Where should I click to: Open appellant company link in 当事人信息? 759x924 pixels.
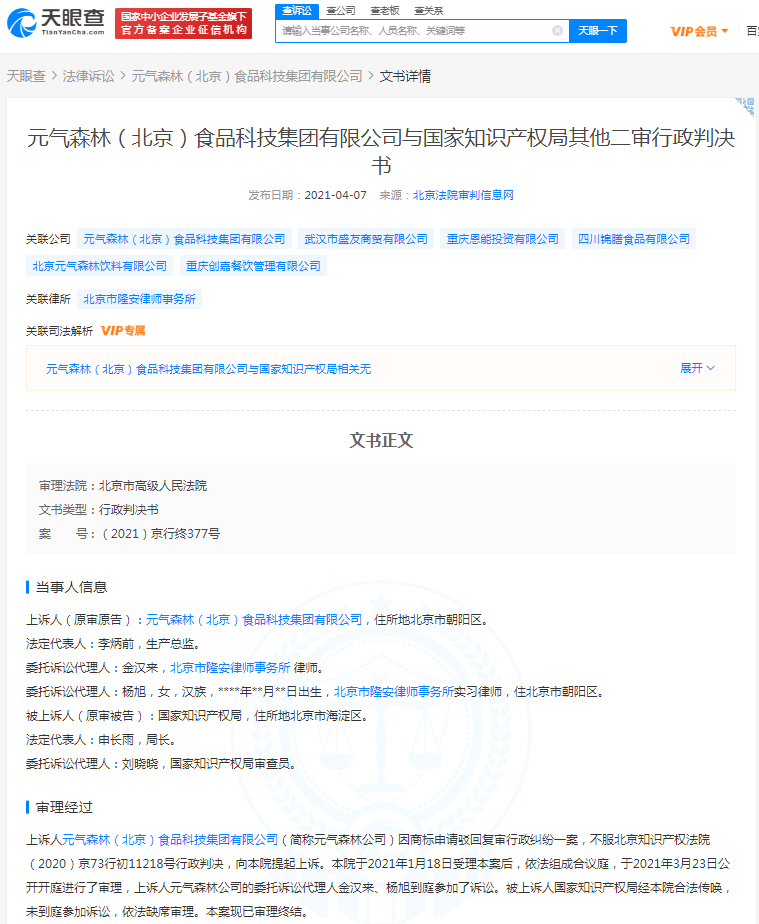point(254,619)
